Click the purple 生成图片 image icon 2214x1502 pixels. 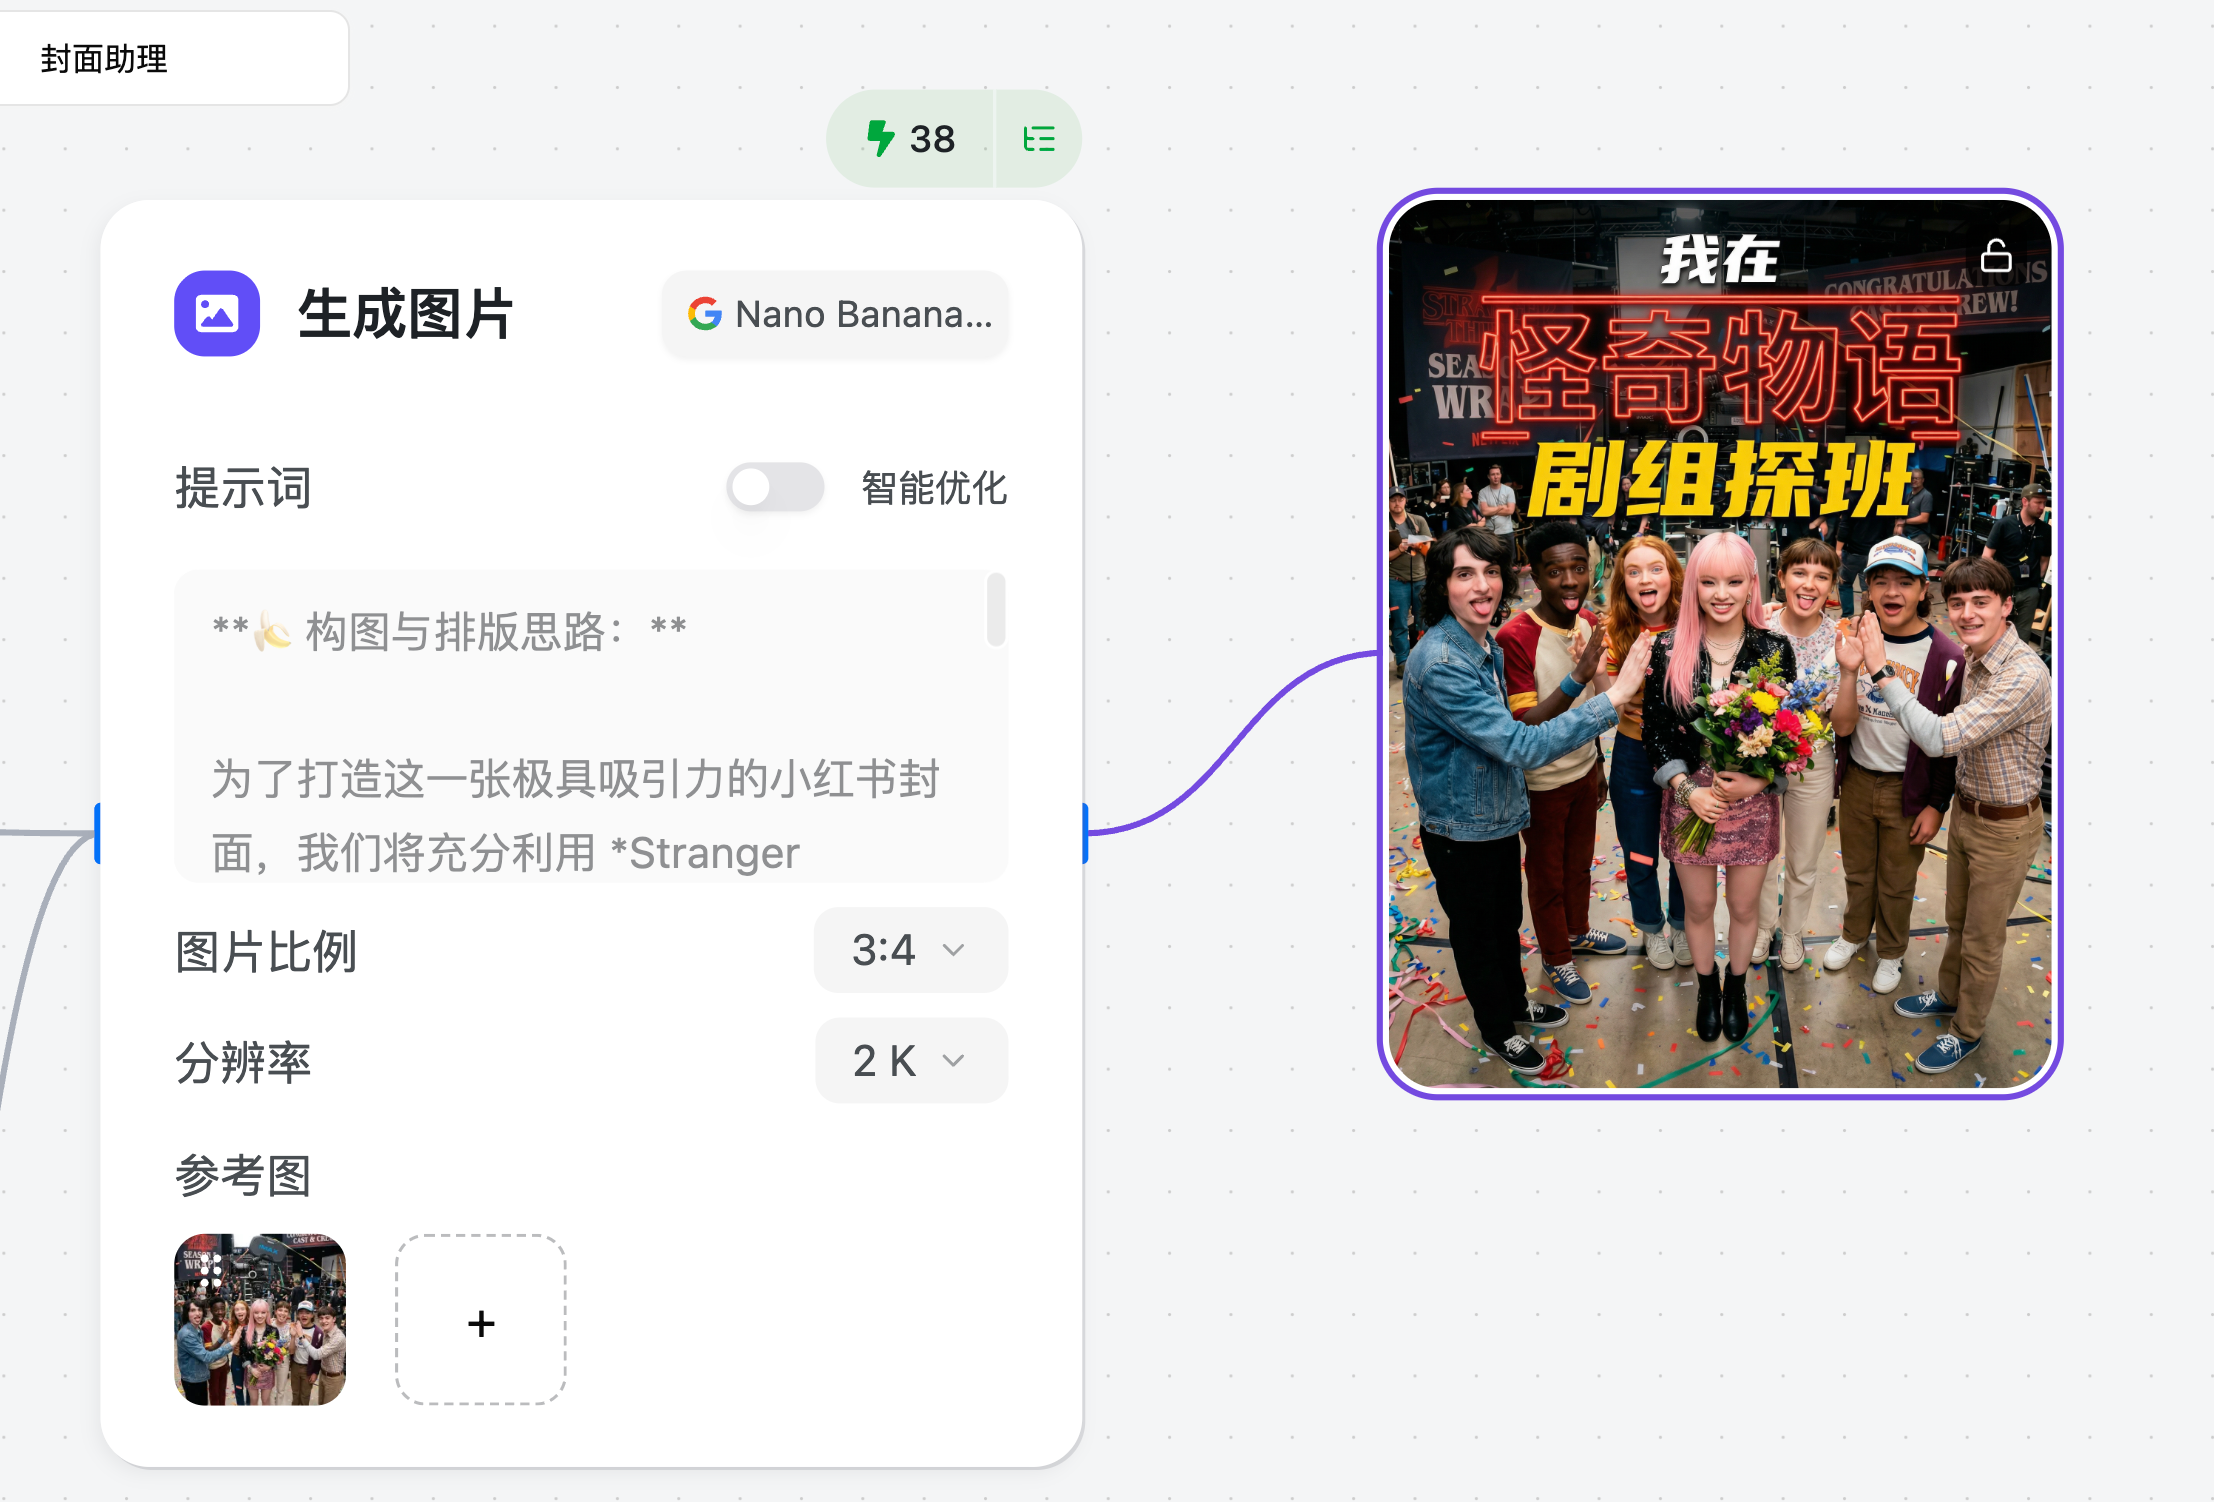pos(217,313)
